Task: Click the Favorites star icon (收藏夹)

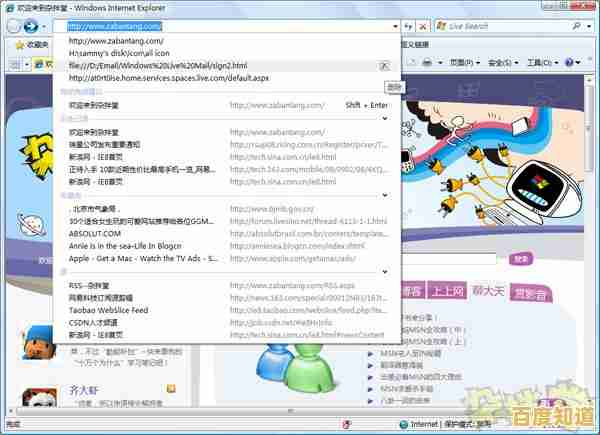Action: 18,45
